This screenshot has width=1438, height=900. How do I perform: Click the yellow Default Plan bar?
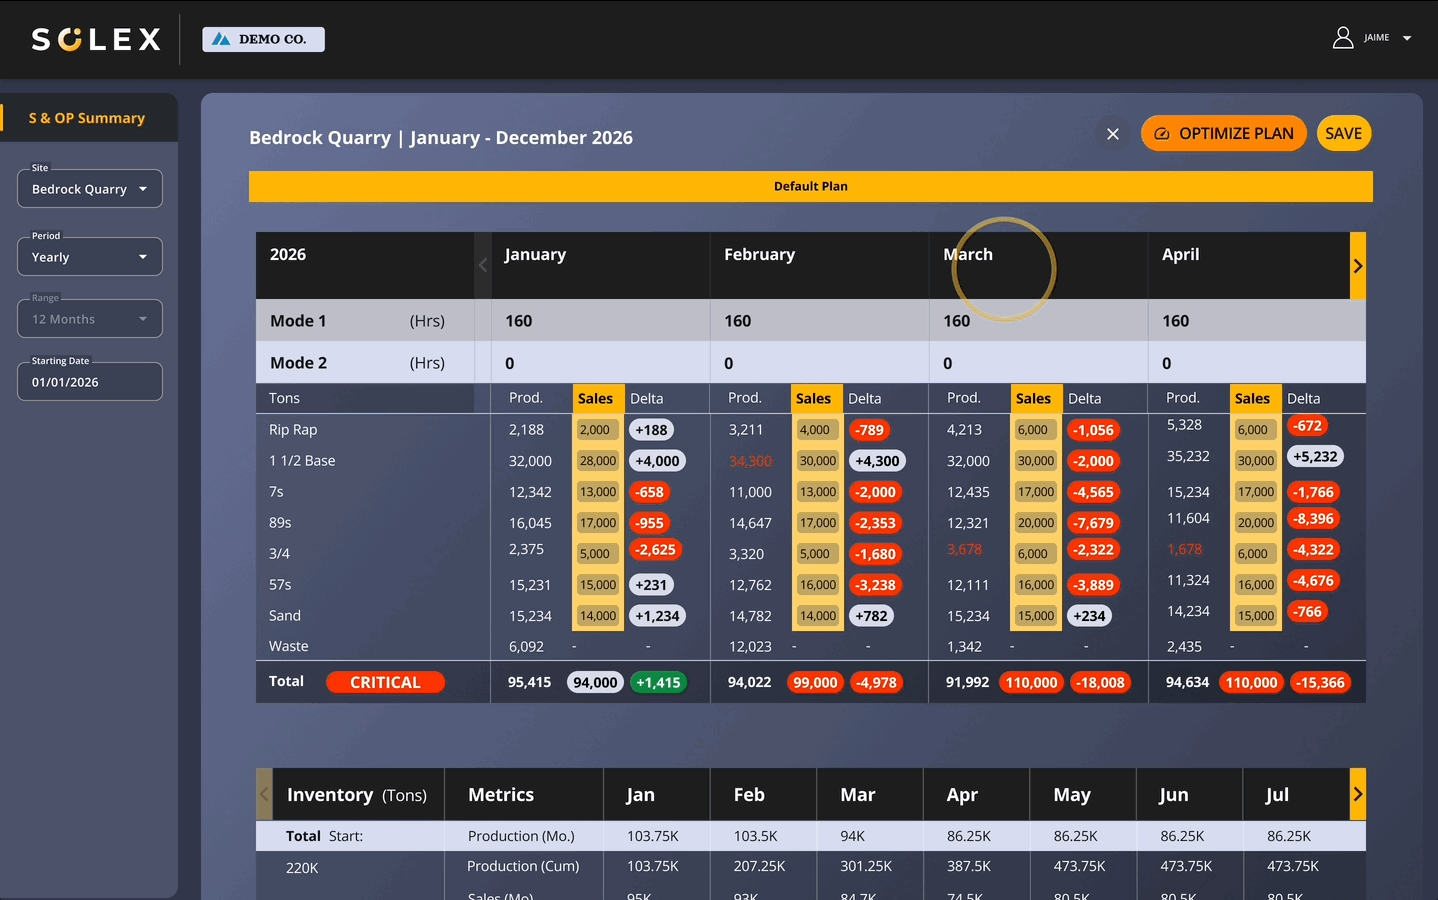click(810, 186)
